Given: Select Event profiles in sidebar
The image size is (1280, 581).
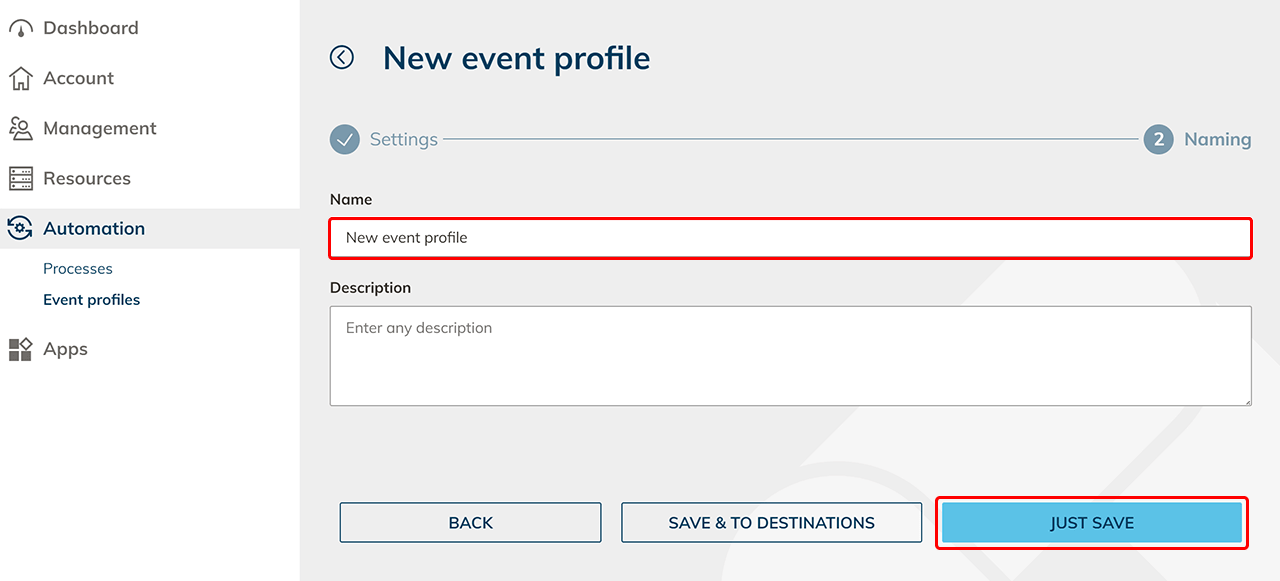Looking at the screenshot, I should coord(92,300).
